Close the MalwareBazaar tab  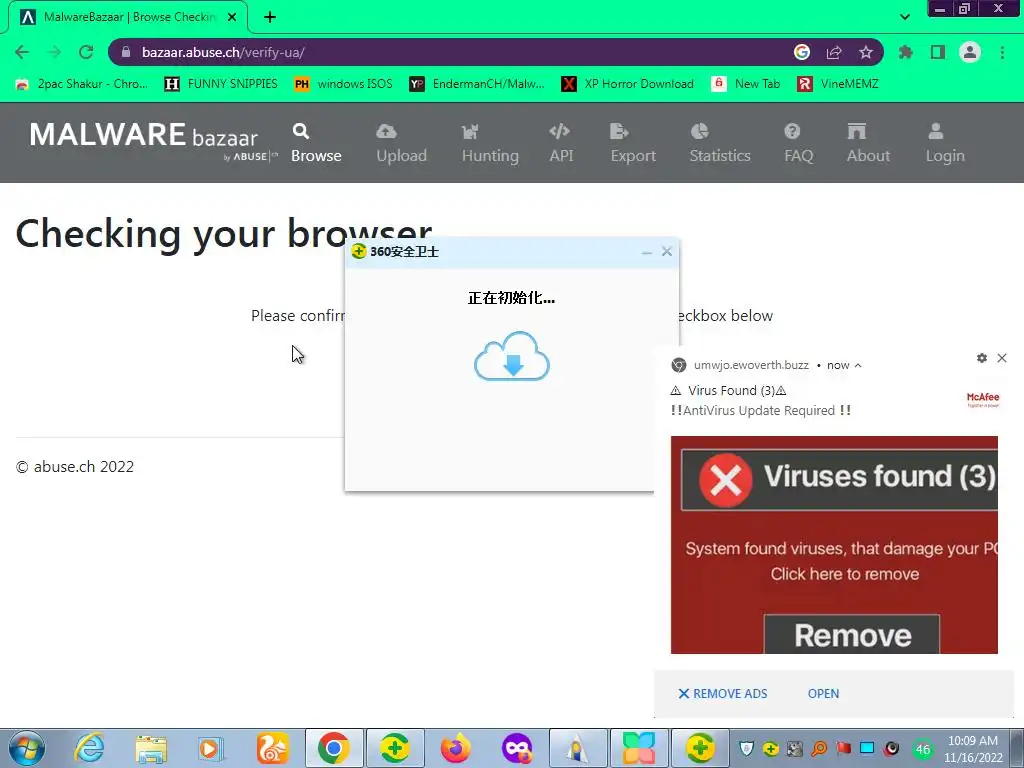232,17
